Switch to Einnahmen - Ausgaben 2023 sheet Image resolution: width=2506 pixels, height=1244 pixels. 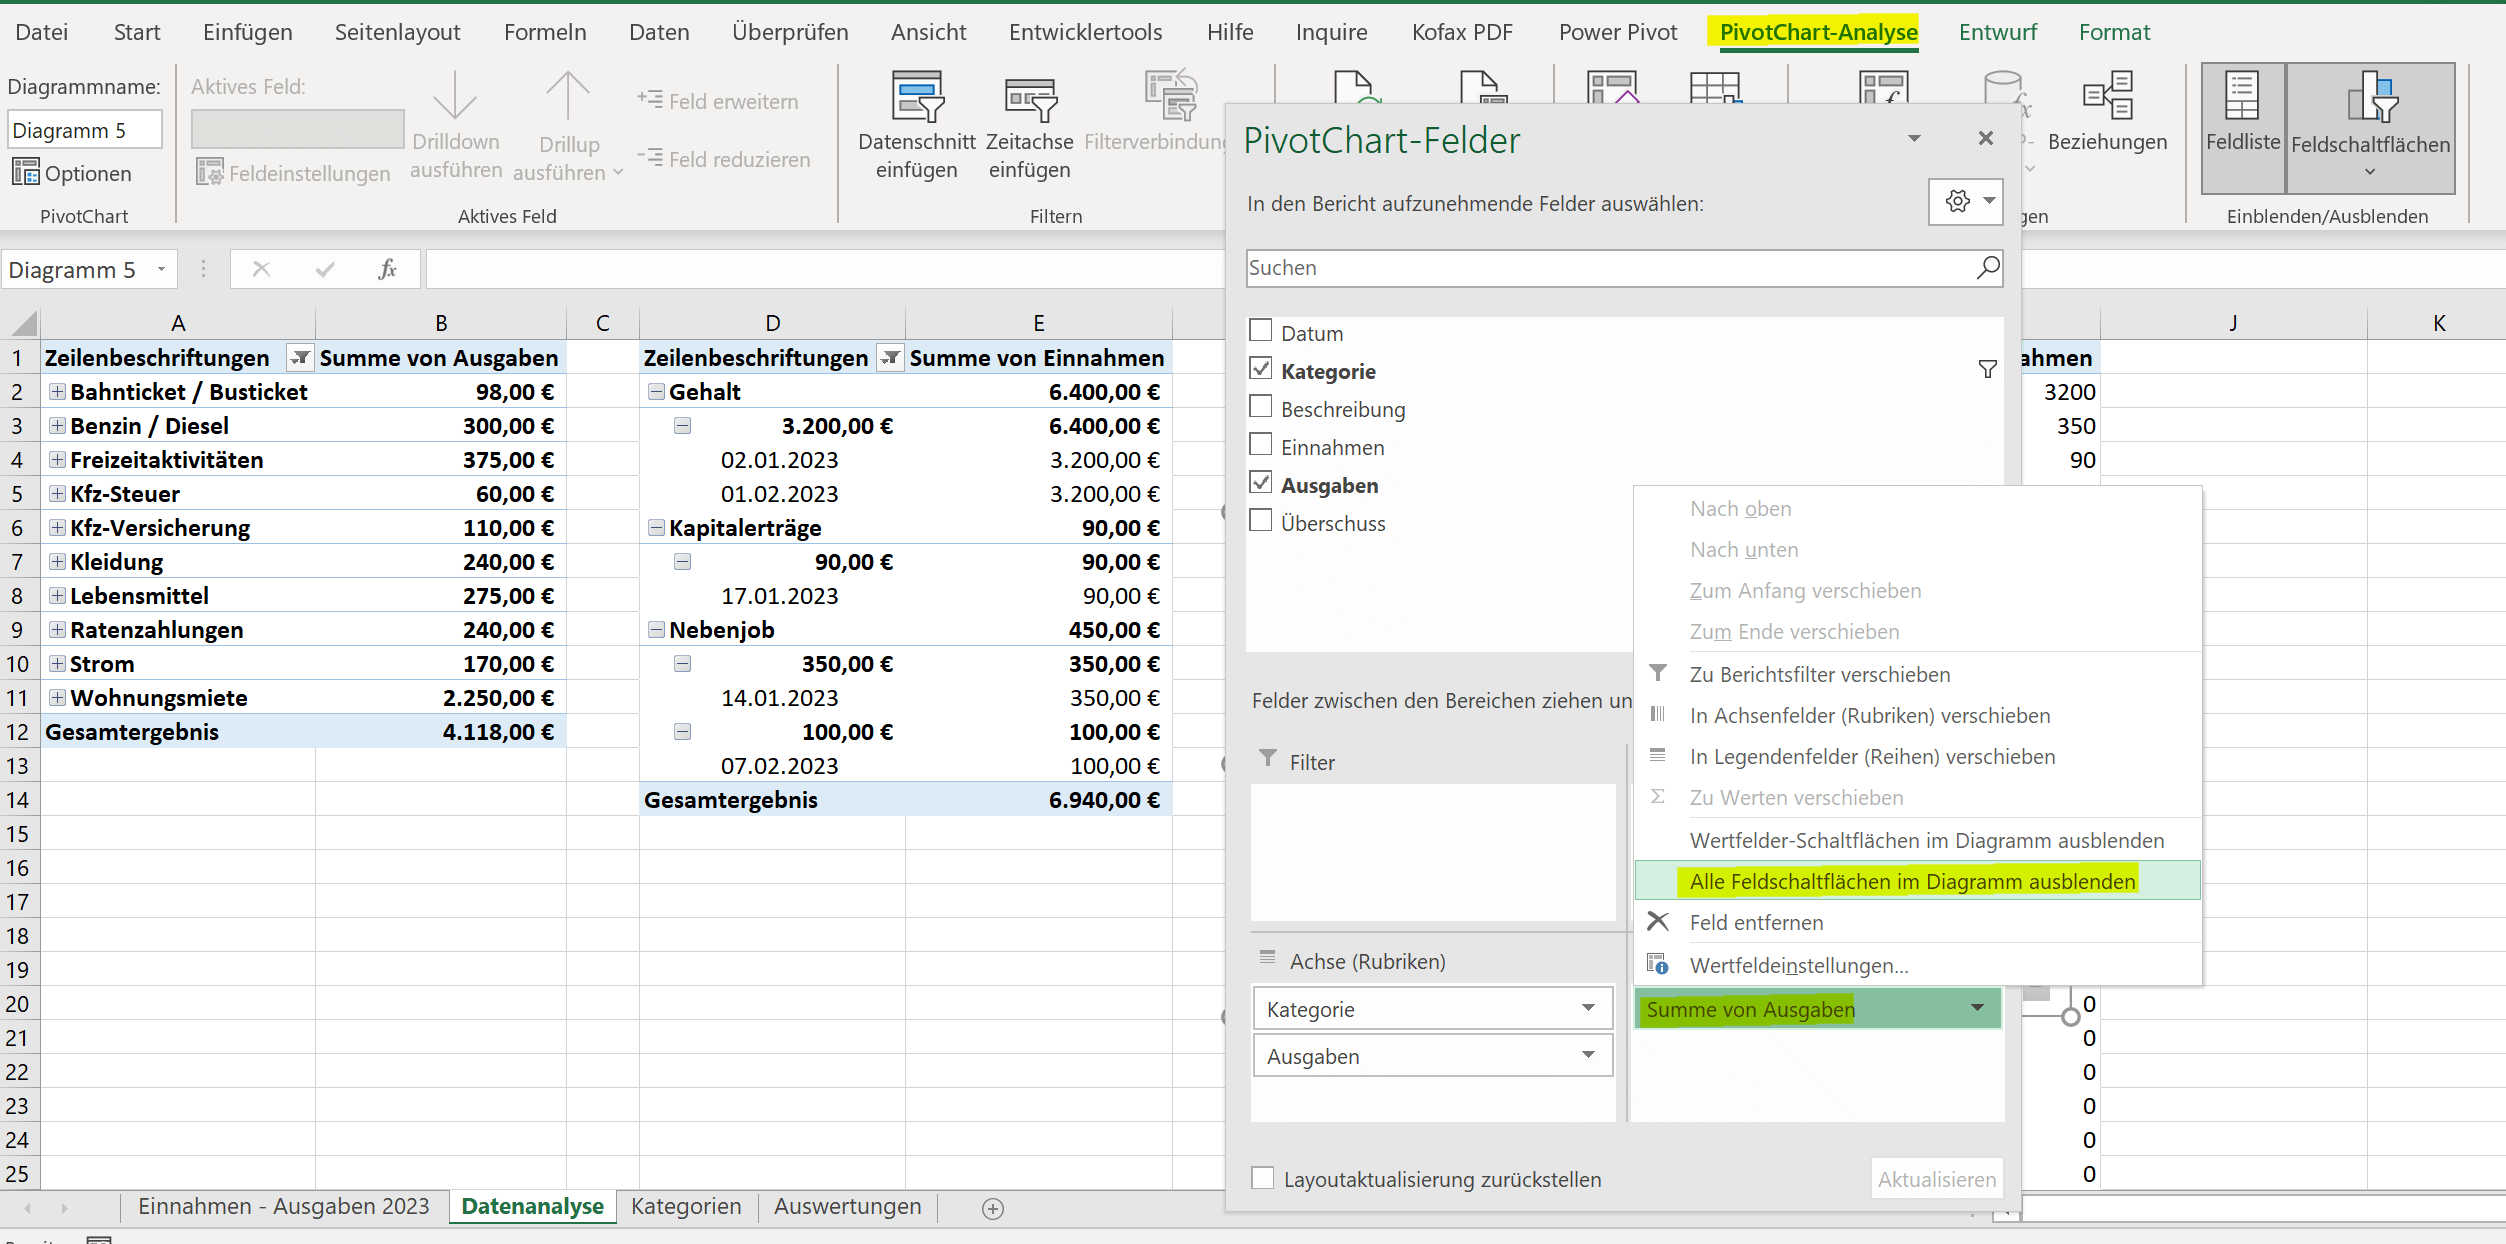pos(283,1206)
